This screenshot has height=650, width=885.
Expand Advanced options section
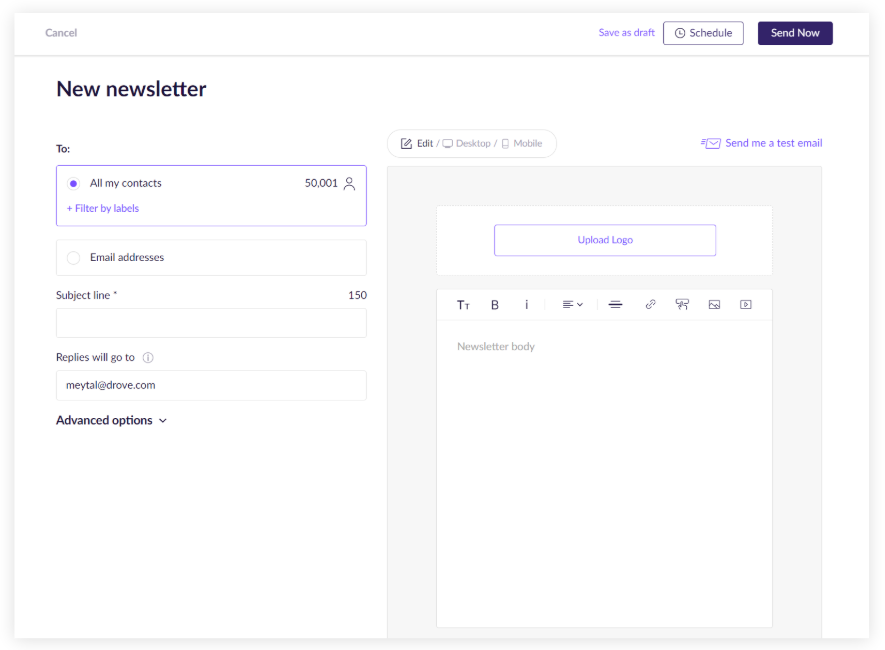click(111, 421)
